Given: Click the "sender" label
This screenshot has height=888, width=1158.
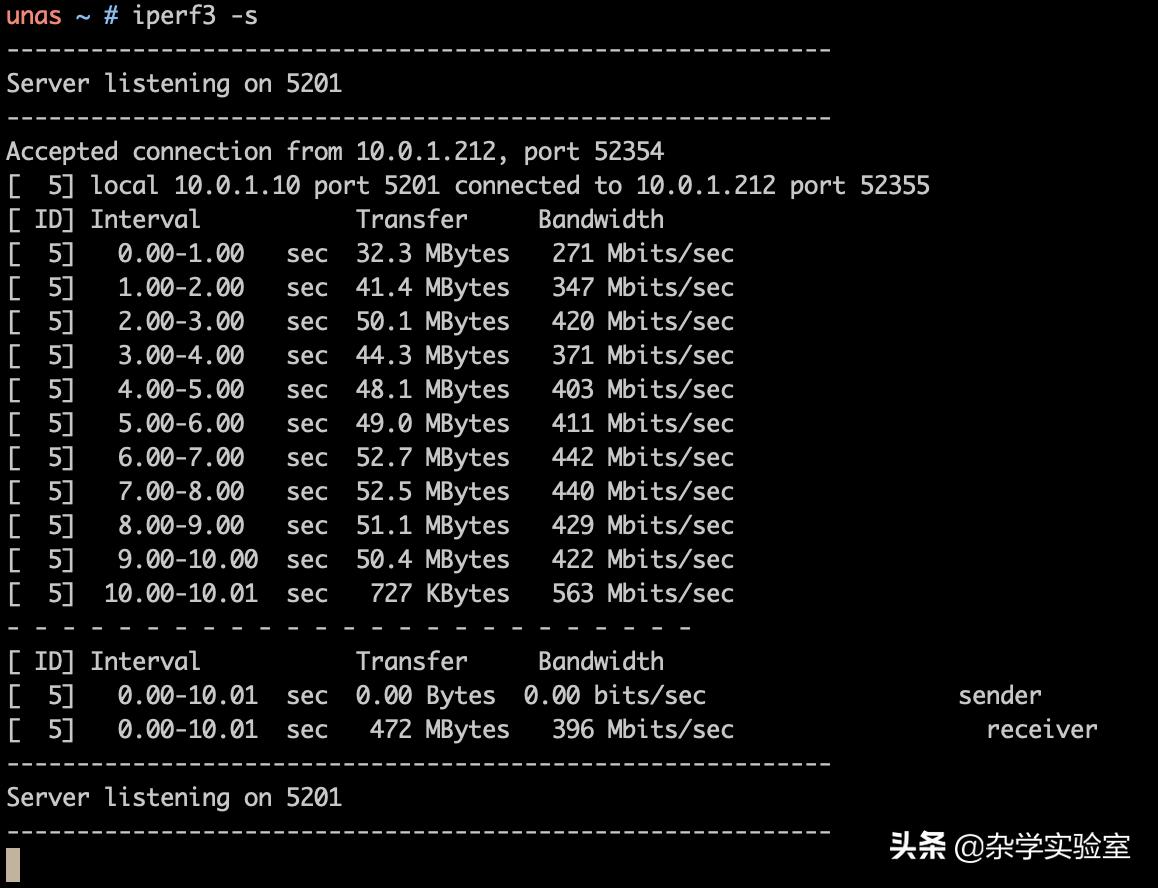Looking at the screenshot, I should 999,695.
